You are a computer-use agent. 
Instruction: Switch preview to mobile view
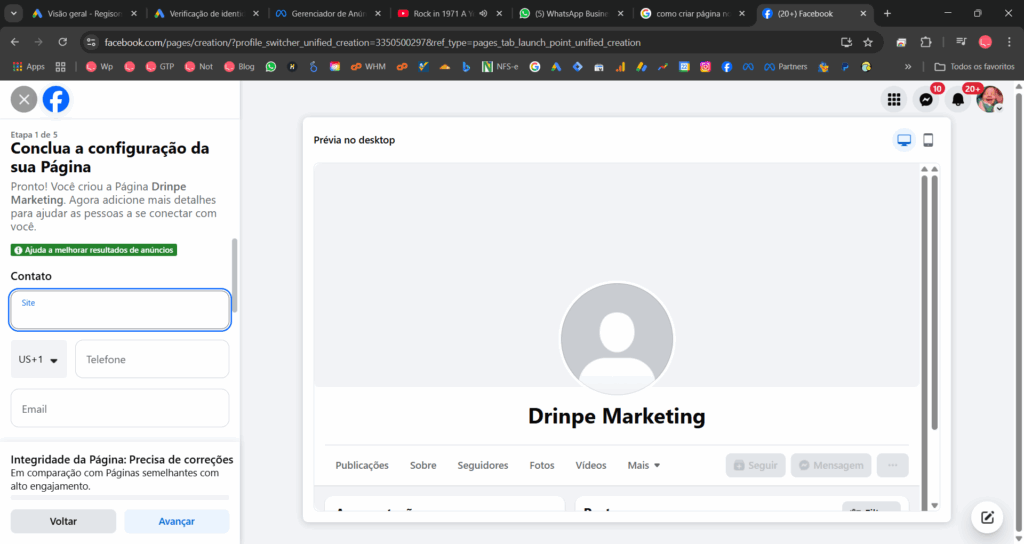(x=928, y=140)
